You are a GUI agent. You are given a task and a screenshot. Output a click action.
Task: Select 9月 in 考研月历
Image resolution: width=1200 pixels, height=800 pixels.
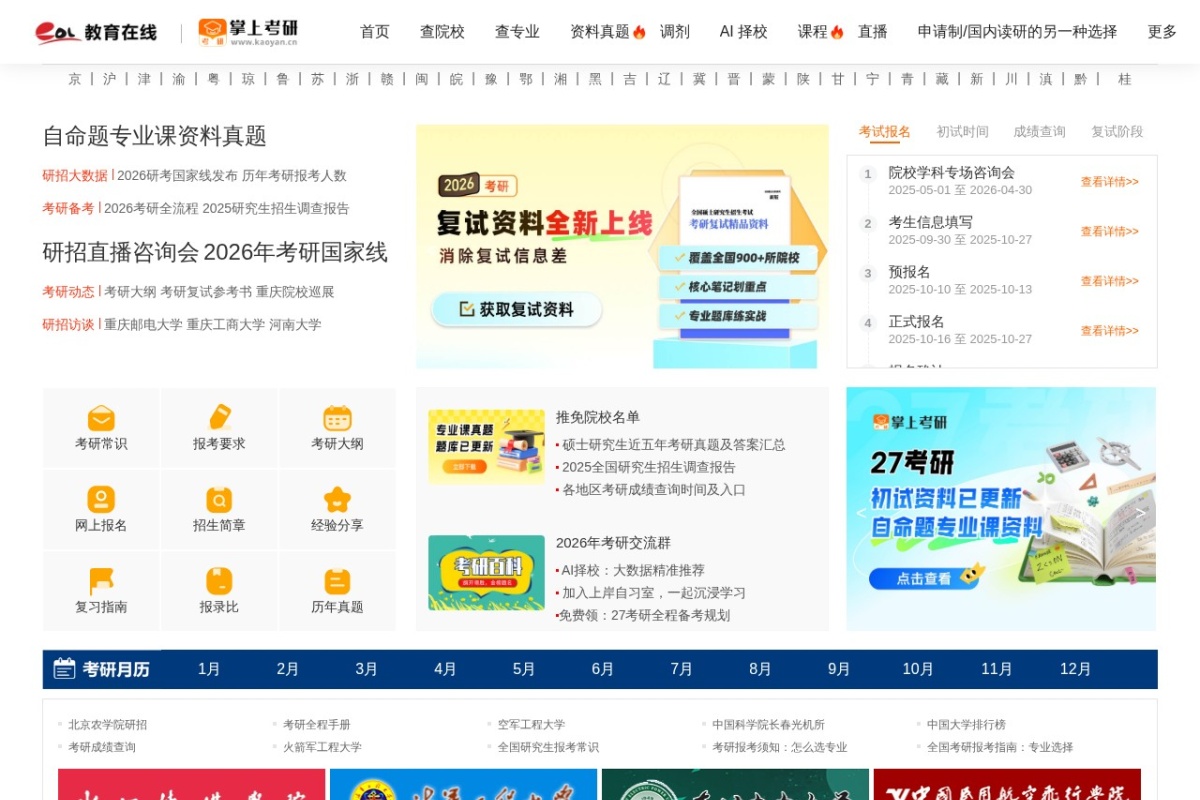[x=839, y=669]
